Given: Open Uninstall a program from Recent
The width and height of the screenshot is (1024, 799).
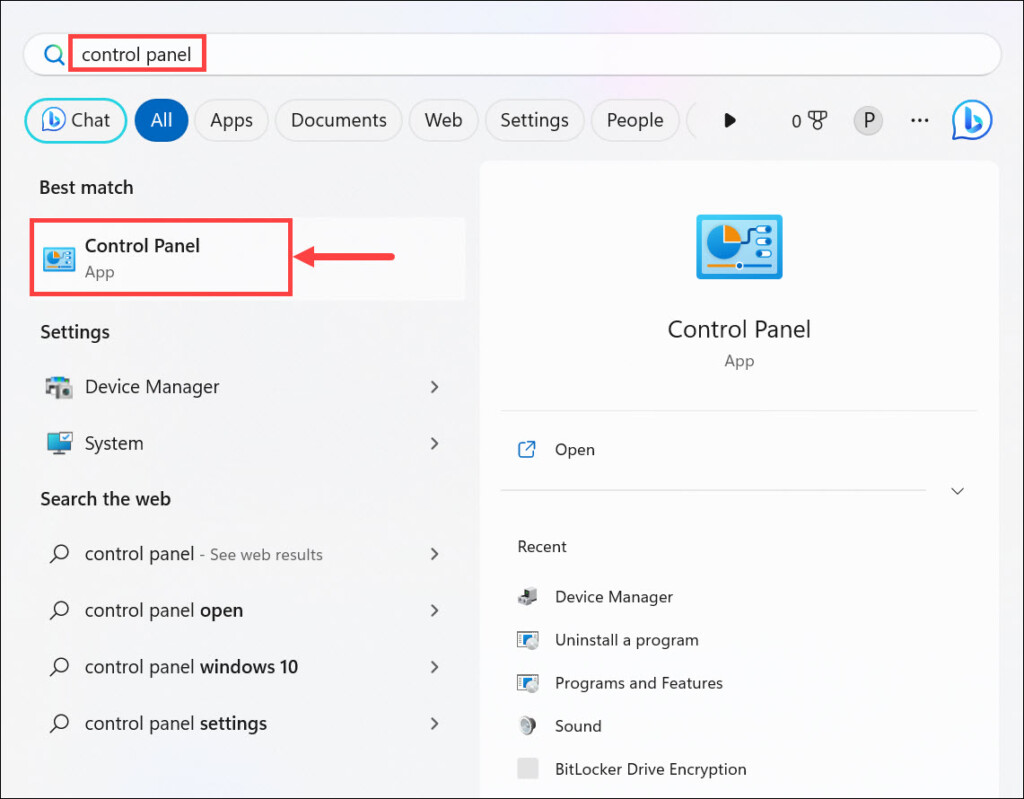Looking at the screenshot, I should pos(626,640).
